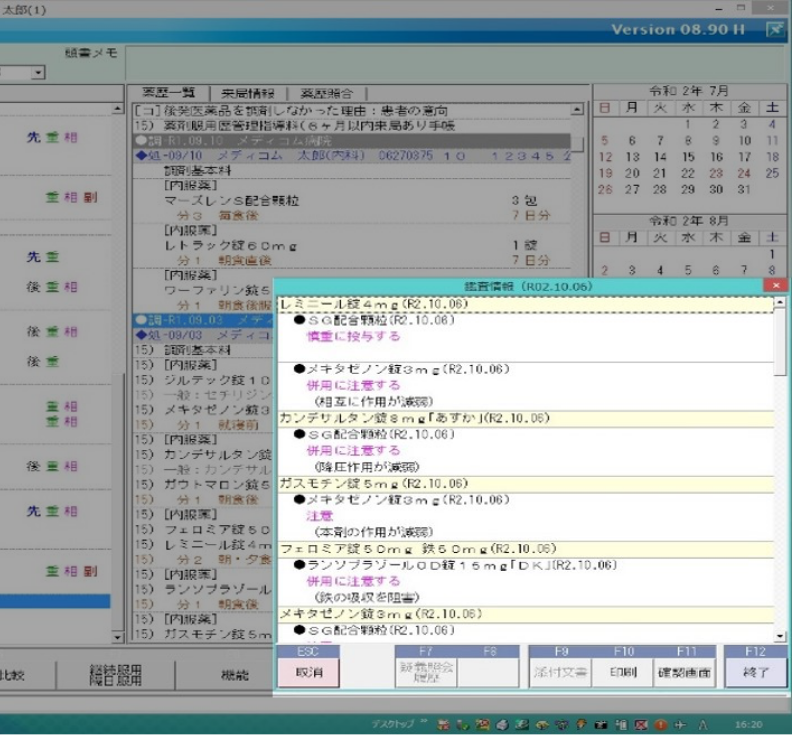This screenshot has height=736, width=792.
Task: Click the orange alert icon in system tray
Action: coord(660,724)
